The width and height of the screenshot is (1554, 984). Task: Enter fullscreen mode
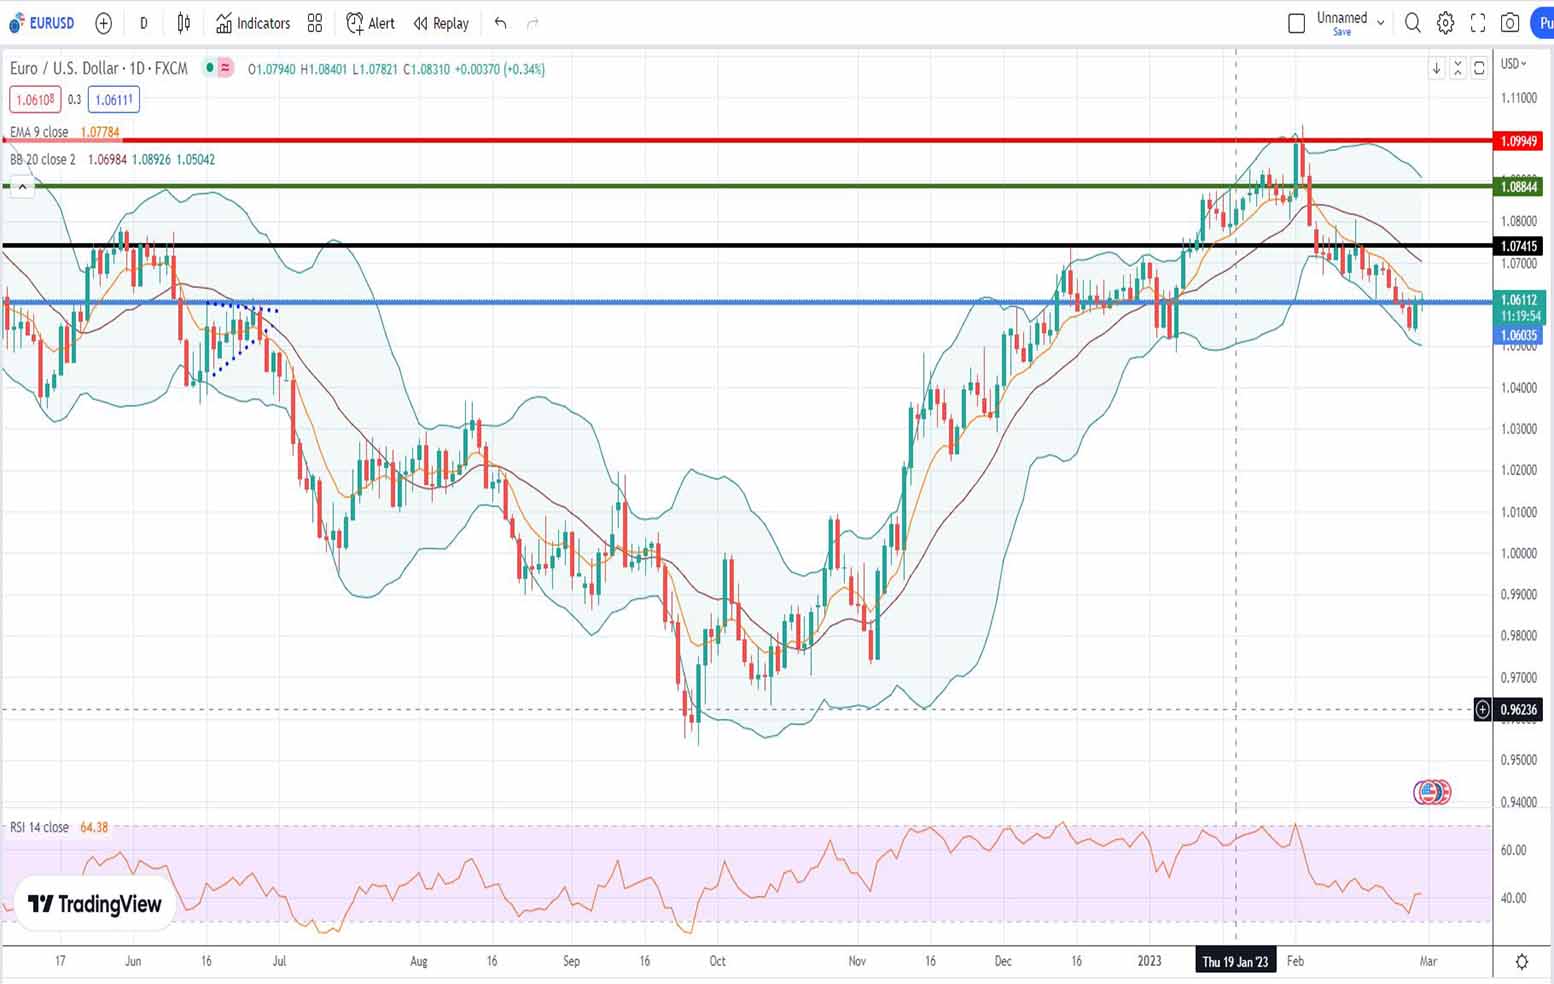1478,23
